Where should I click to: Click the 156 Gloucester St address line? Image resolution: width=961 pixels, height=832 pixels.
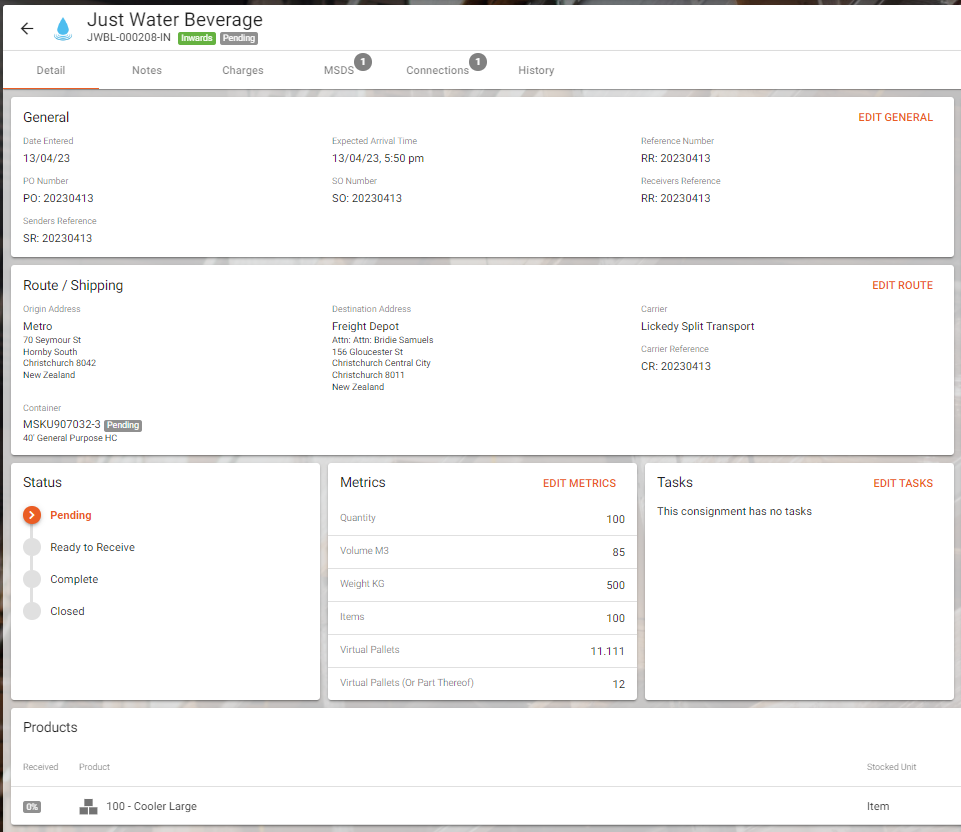367,352
